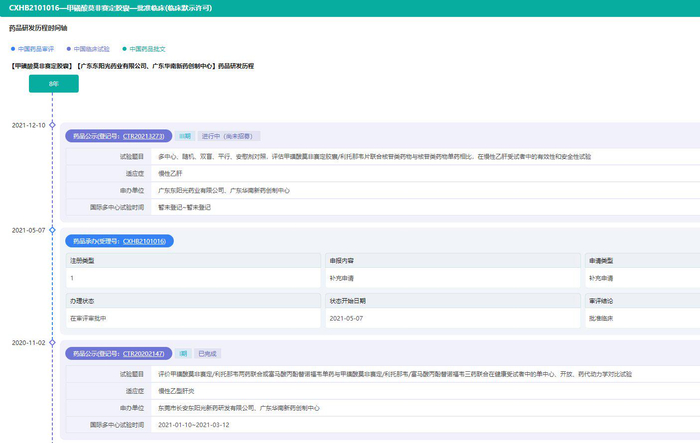Click the 2021-05-07 timeline date label

[x=29, y=230]
